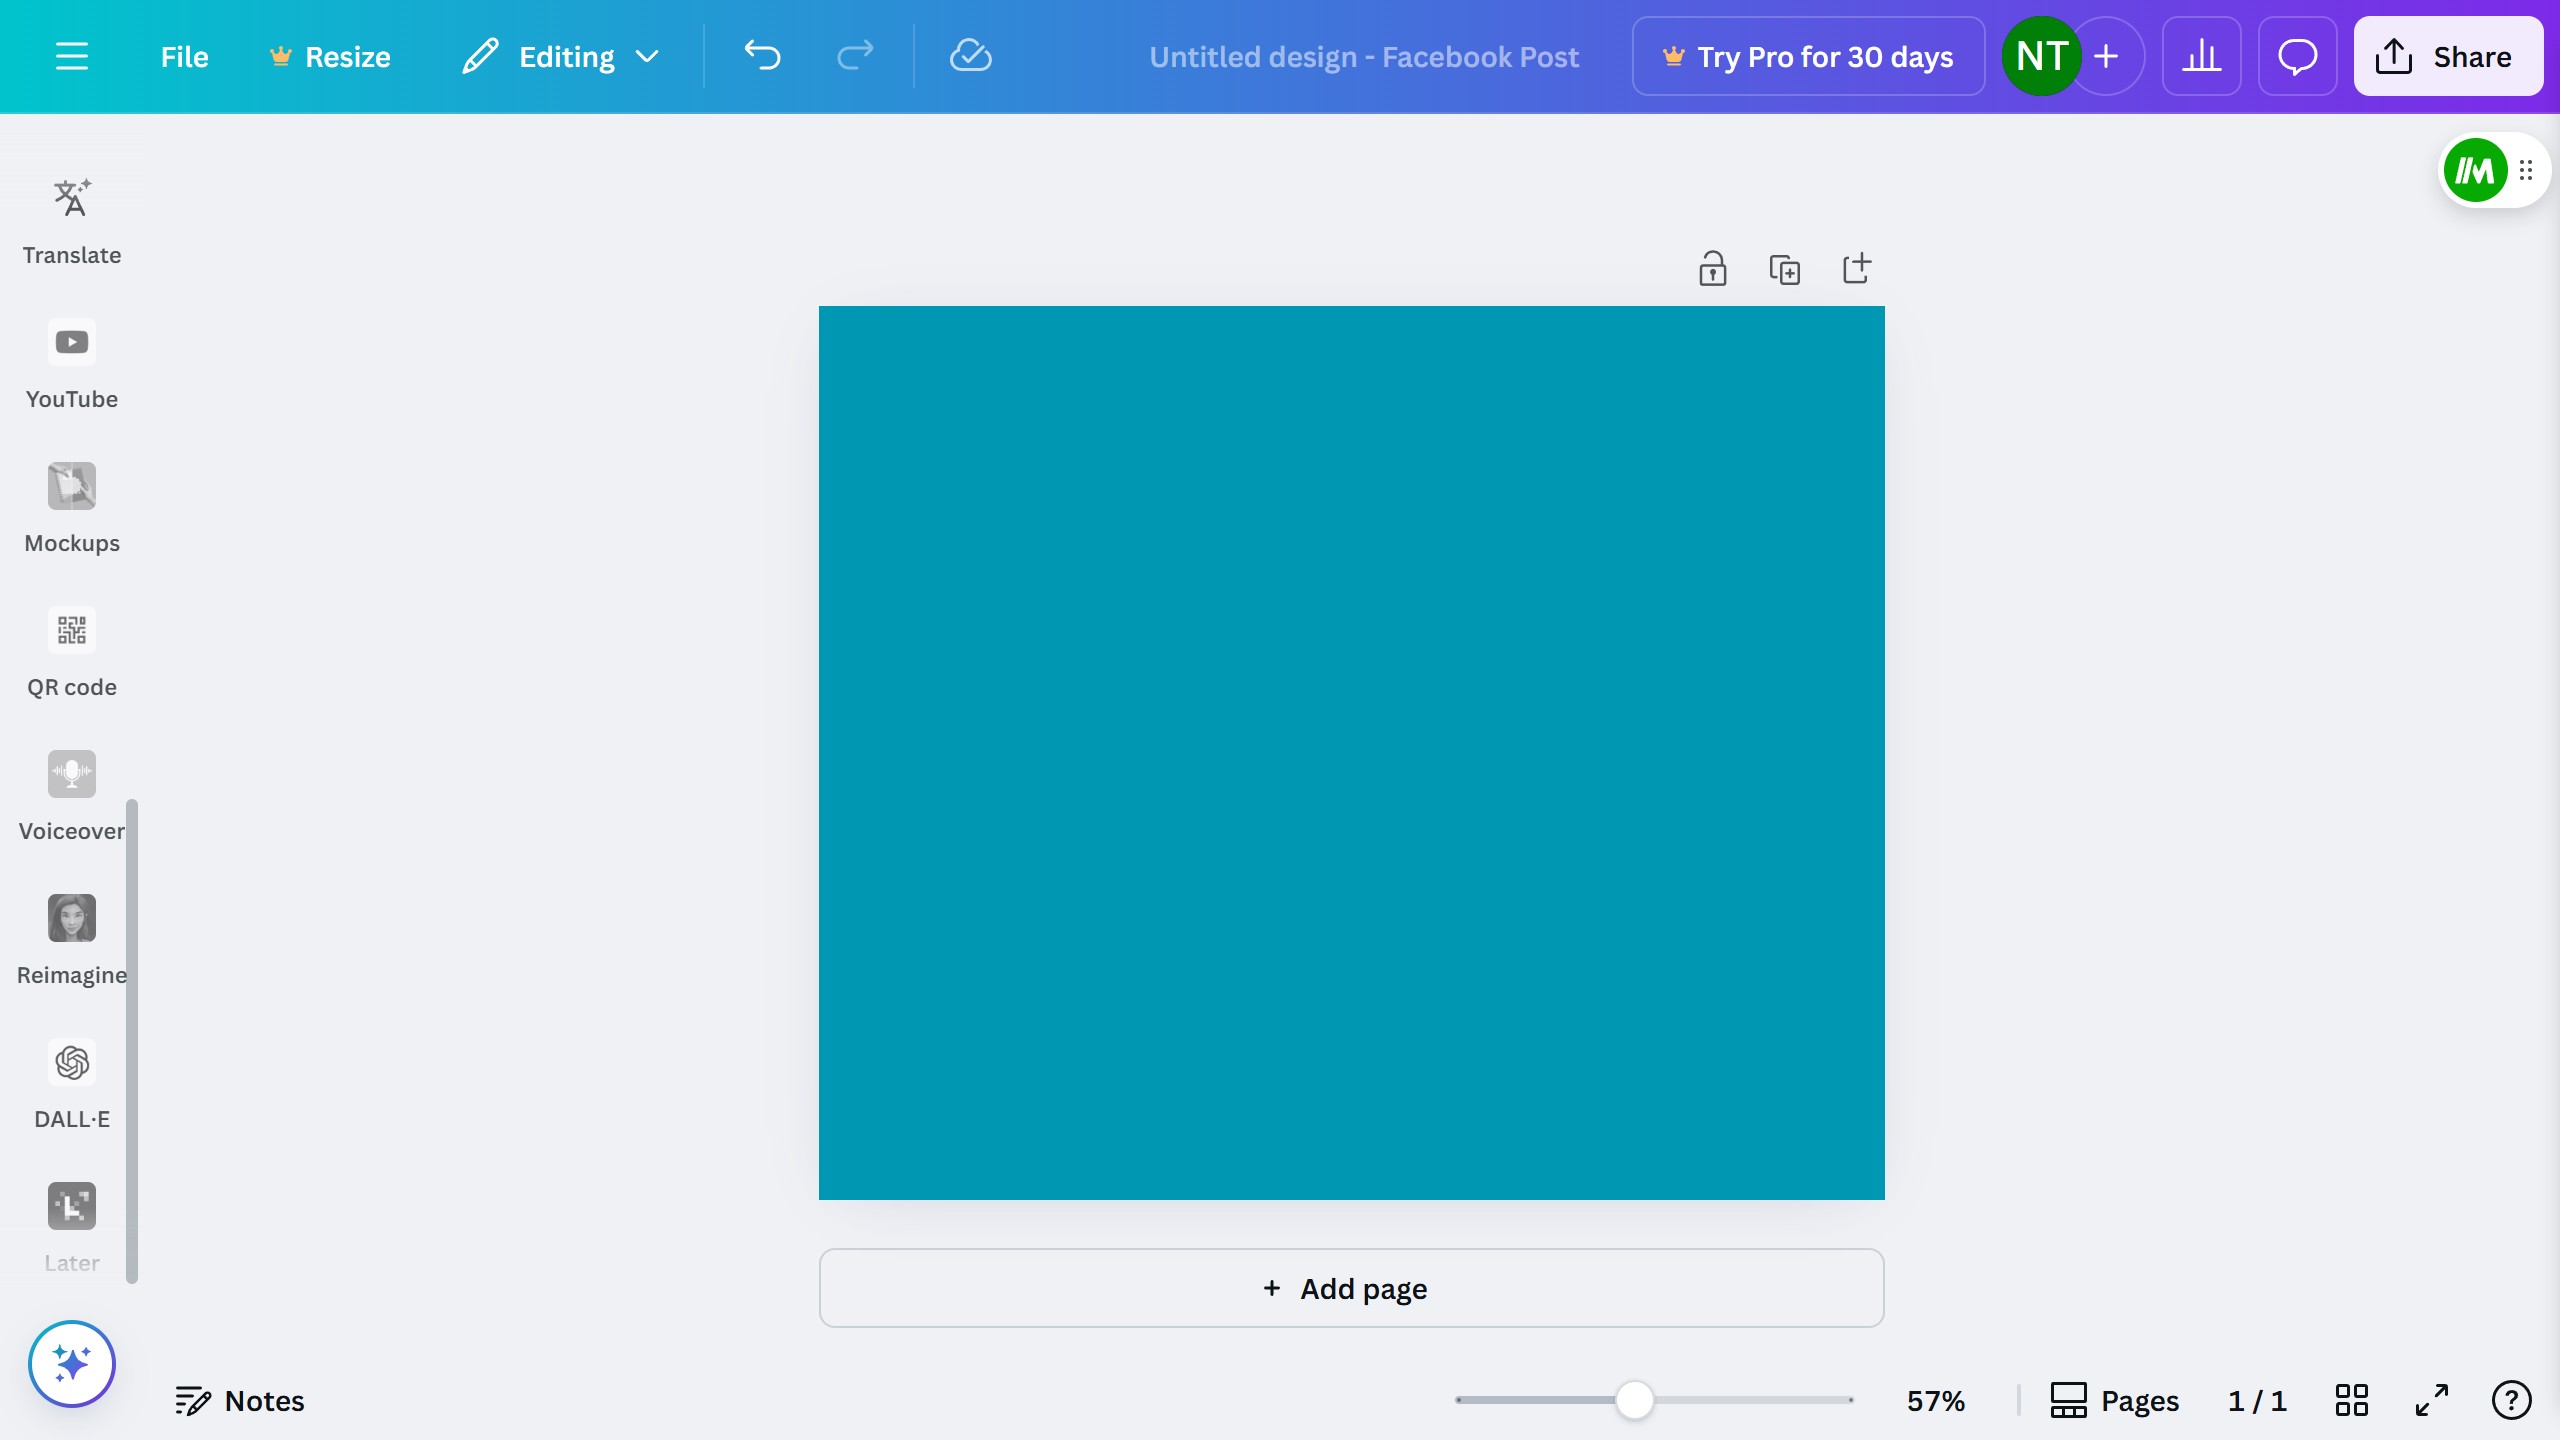The image size is (2560, 1440).
Task: Toggle the page lock
Action: click(x=1712, y=268)
